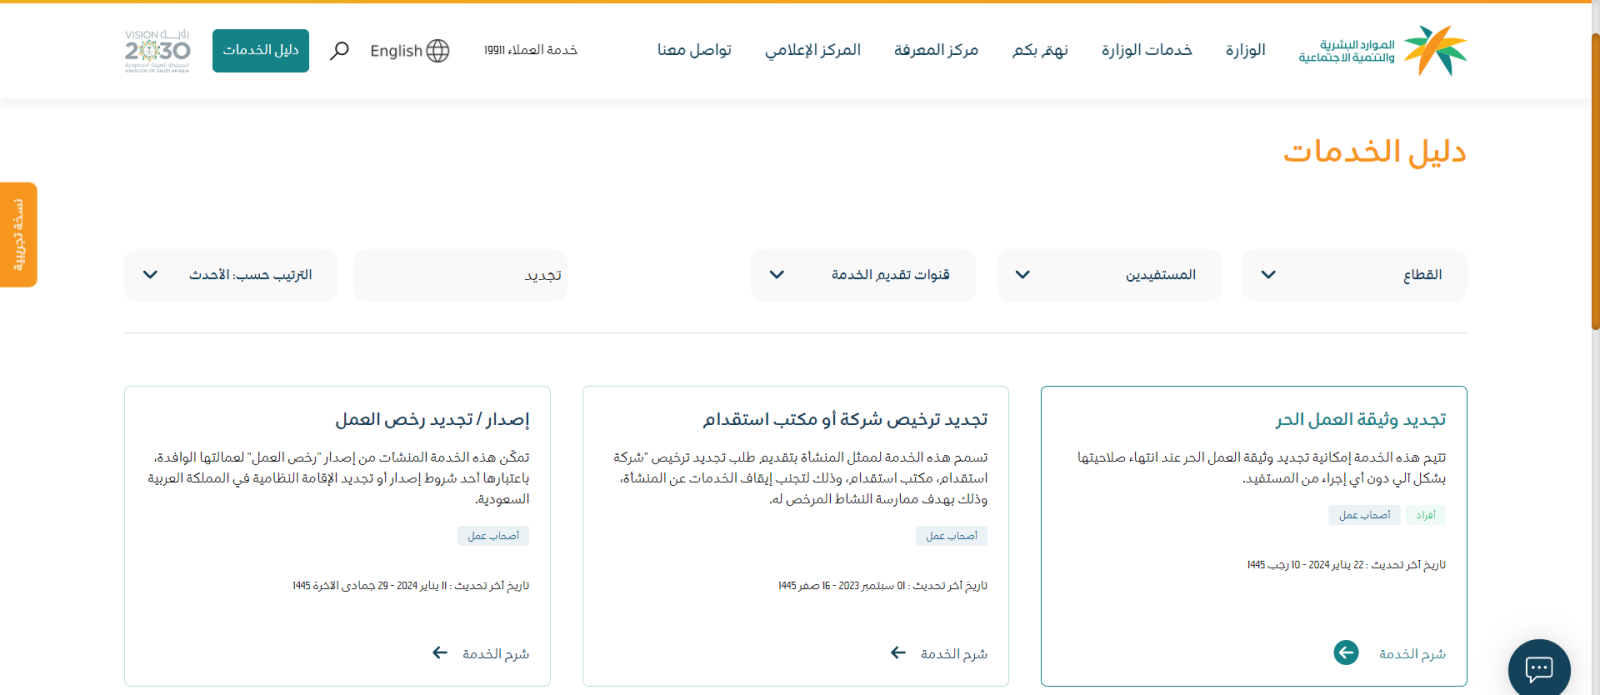Click أصحاب عمل tag on رخص العمل card
This screenshot has width=1600, height=695.
point(493,536)
